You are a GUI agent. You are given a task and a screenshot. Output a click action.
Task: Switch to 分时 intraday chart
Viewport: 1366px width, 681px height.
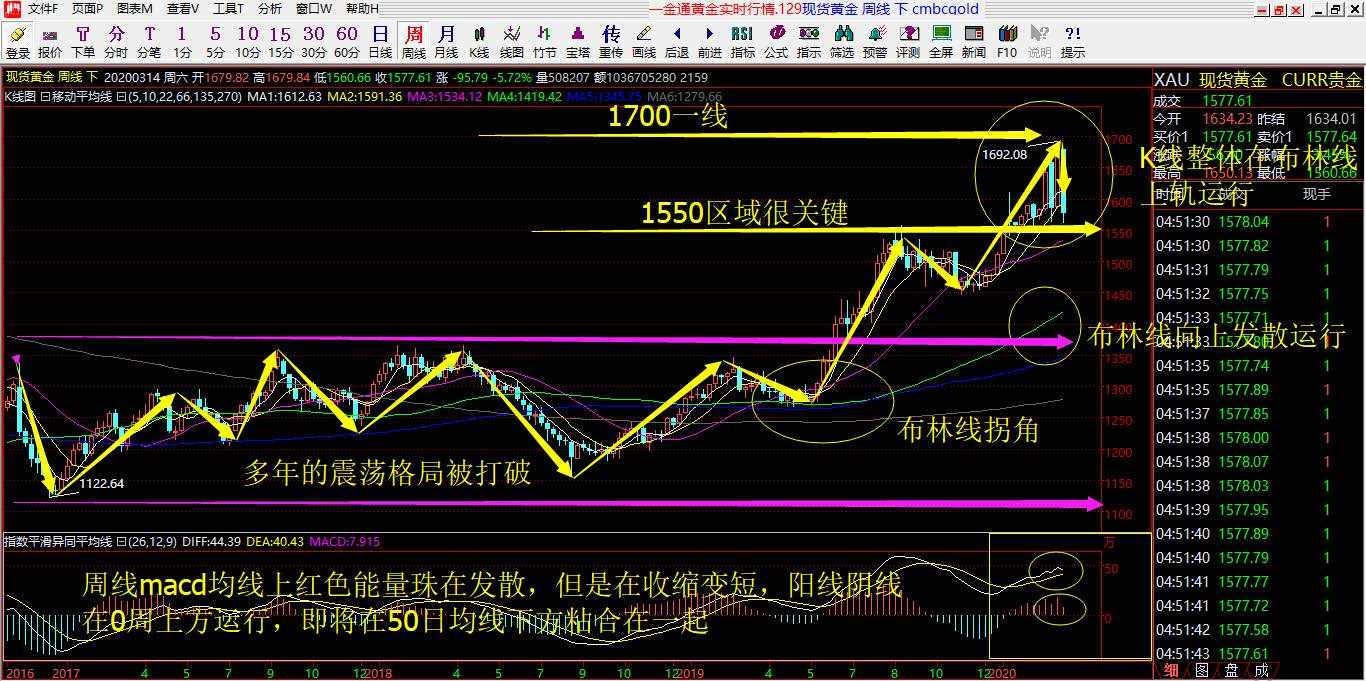[x=116, y=42]
